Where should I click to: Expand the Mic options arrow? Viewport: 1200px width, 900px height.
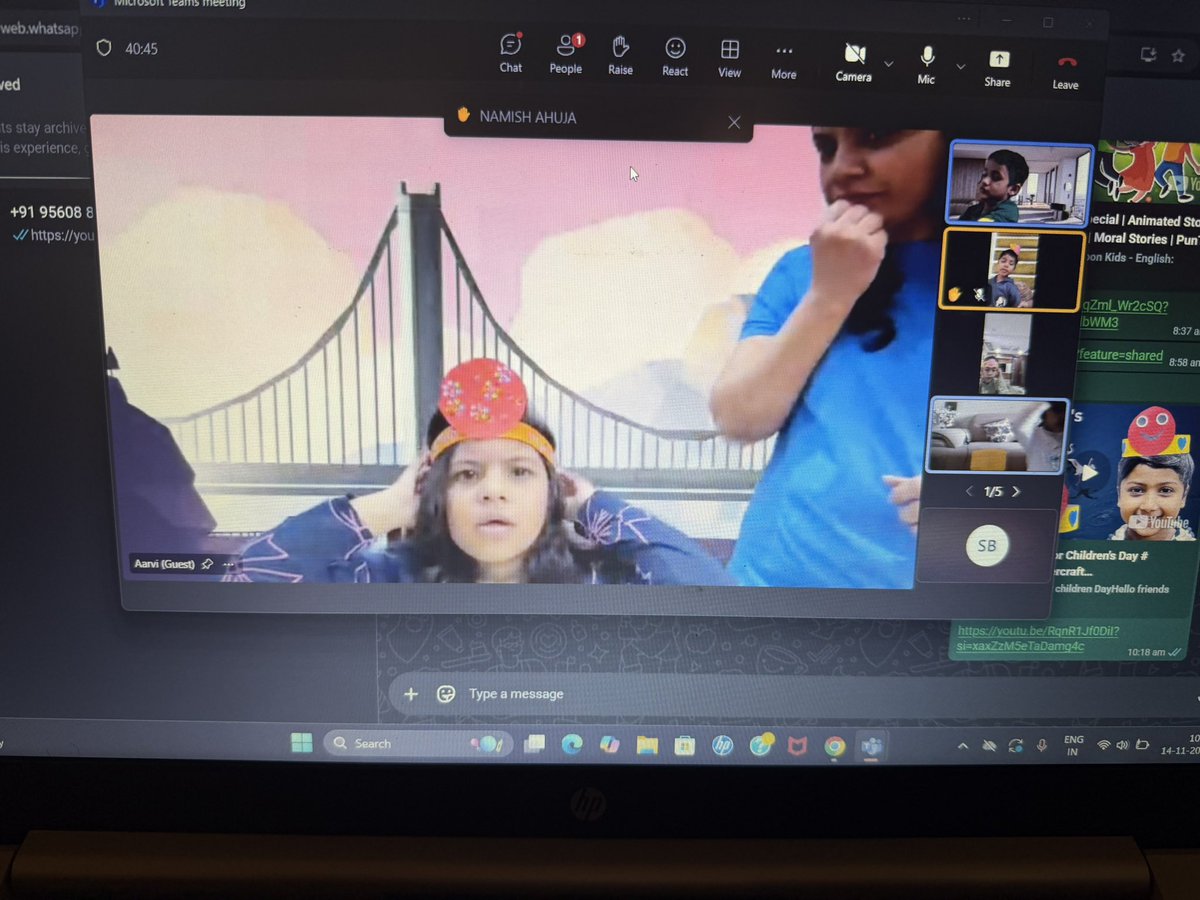pos(961,66)
